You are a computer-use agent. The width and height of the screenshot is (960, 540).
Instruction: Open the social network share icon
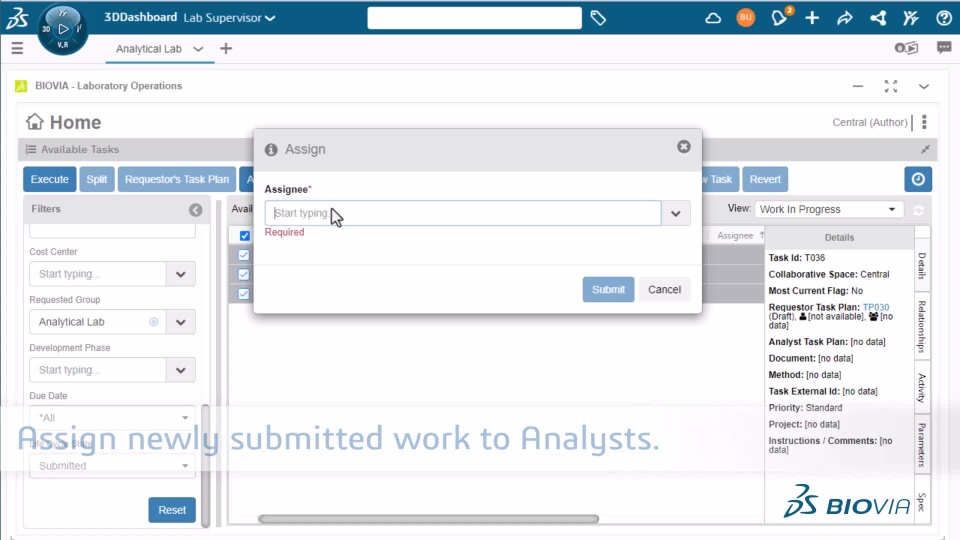[878, 18]
